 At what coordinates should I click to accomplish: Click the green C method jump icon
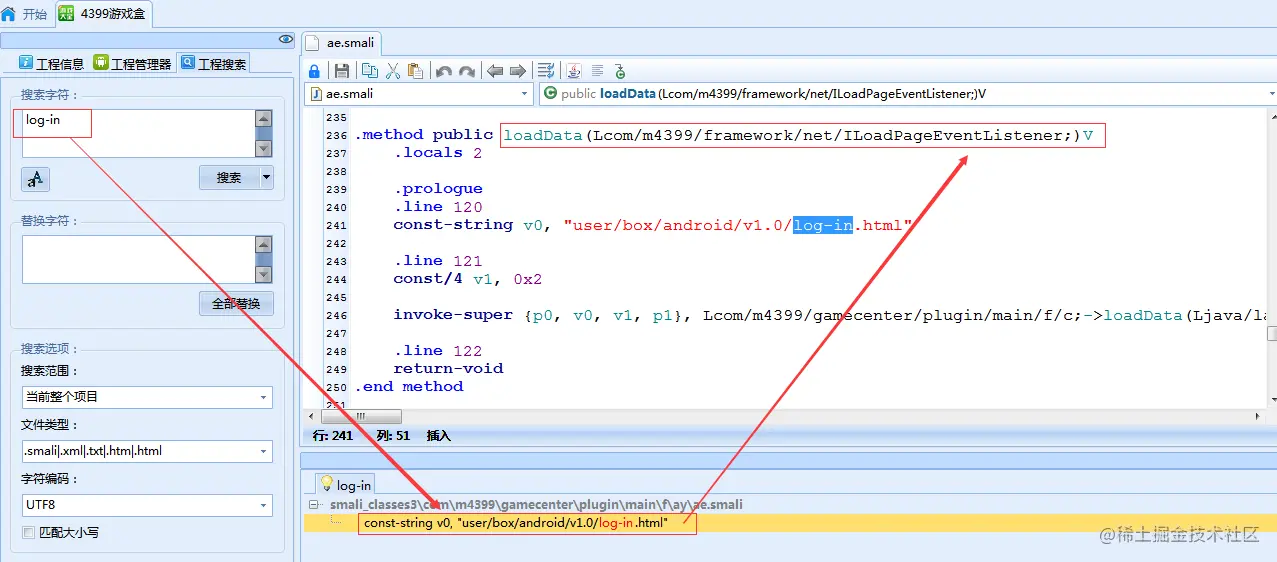620,71
